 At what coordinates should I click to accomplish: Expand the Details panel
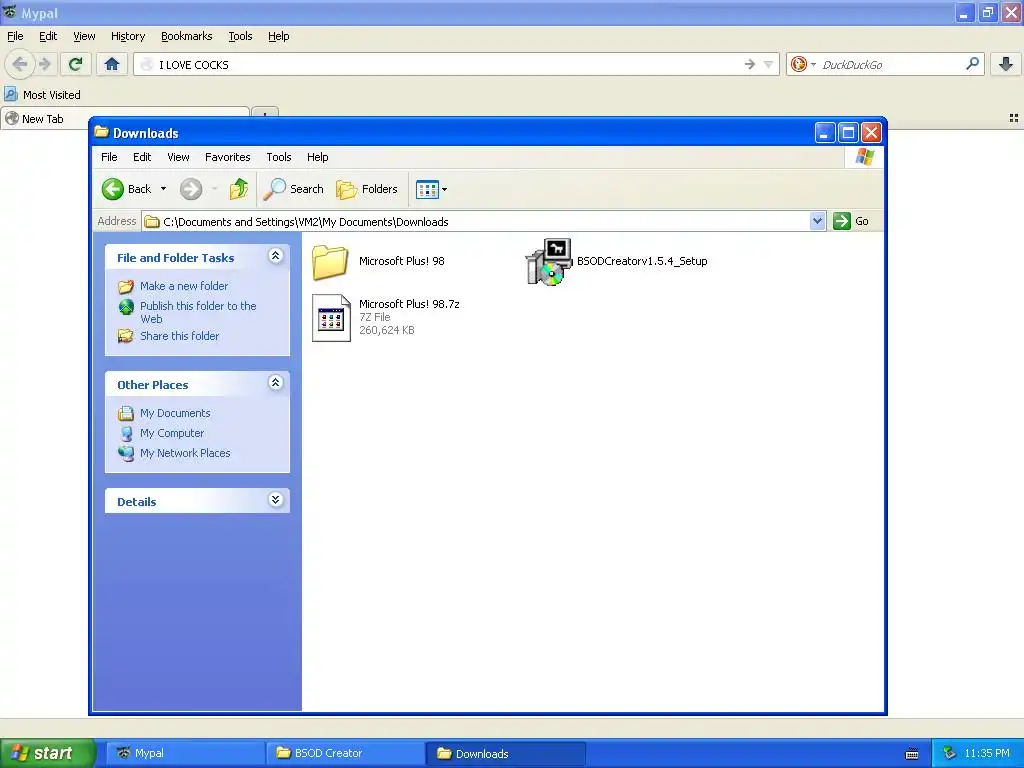276,500
